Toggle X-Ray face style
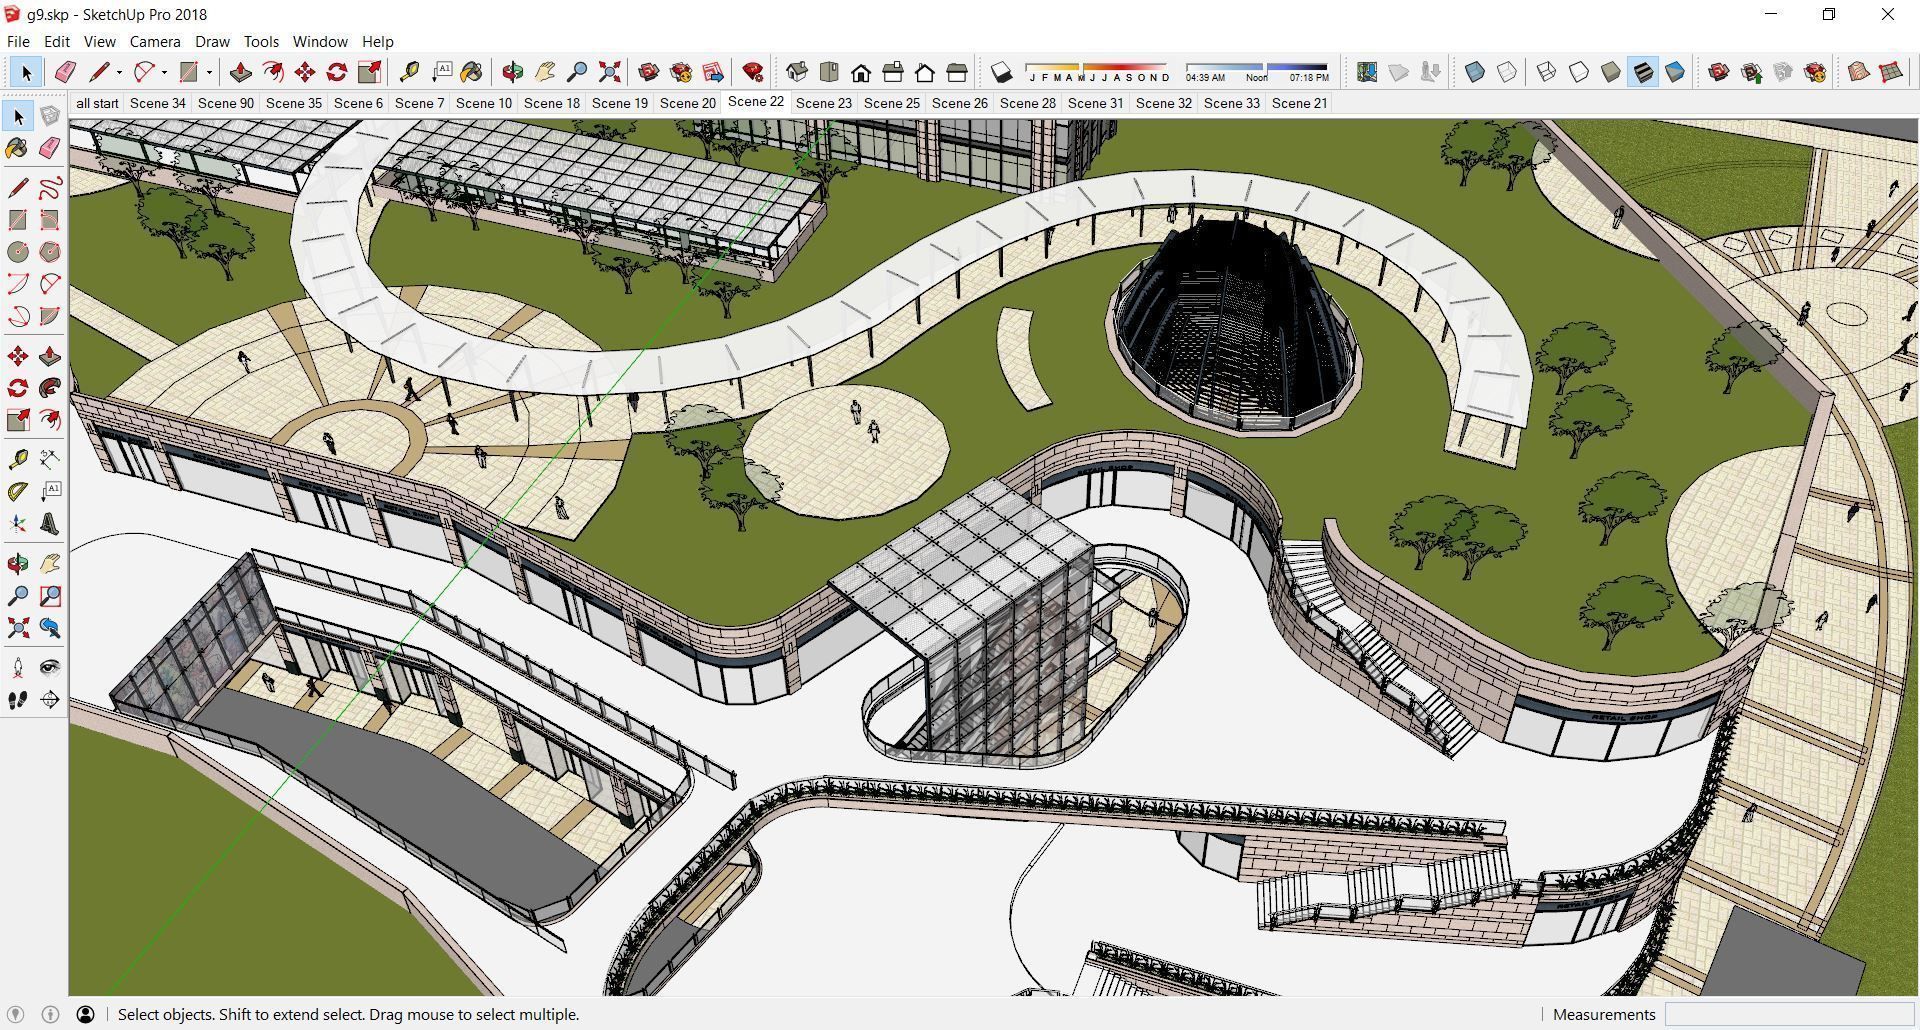Viewport: 1920px width, 1030px height. coord(1475,72)
